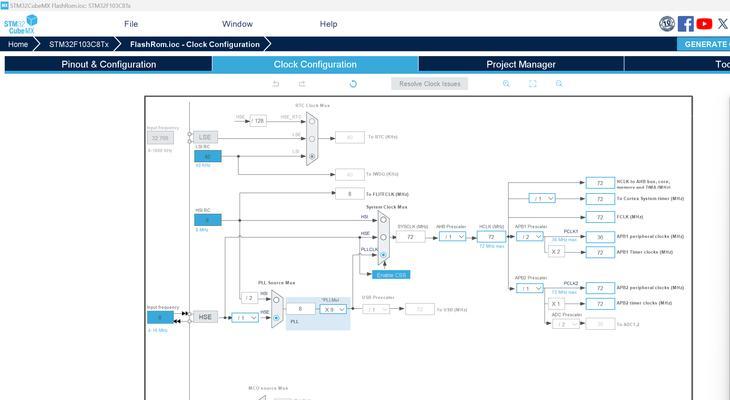Click the LSI RC blue value box

coord(208,156)
